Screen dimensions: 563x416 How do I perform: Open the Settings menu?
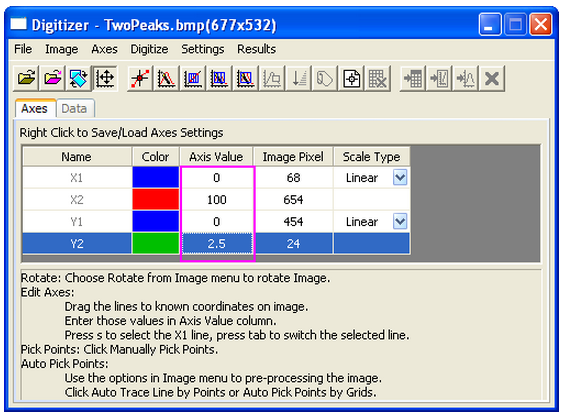tap(203, 49)
